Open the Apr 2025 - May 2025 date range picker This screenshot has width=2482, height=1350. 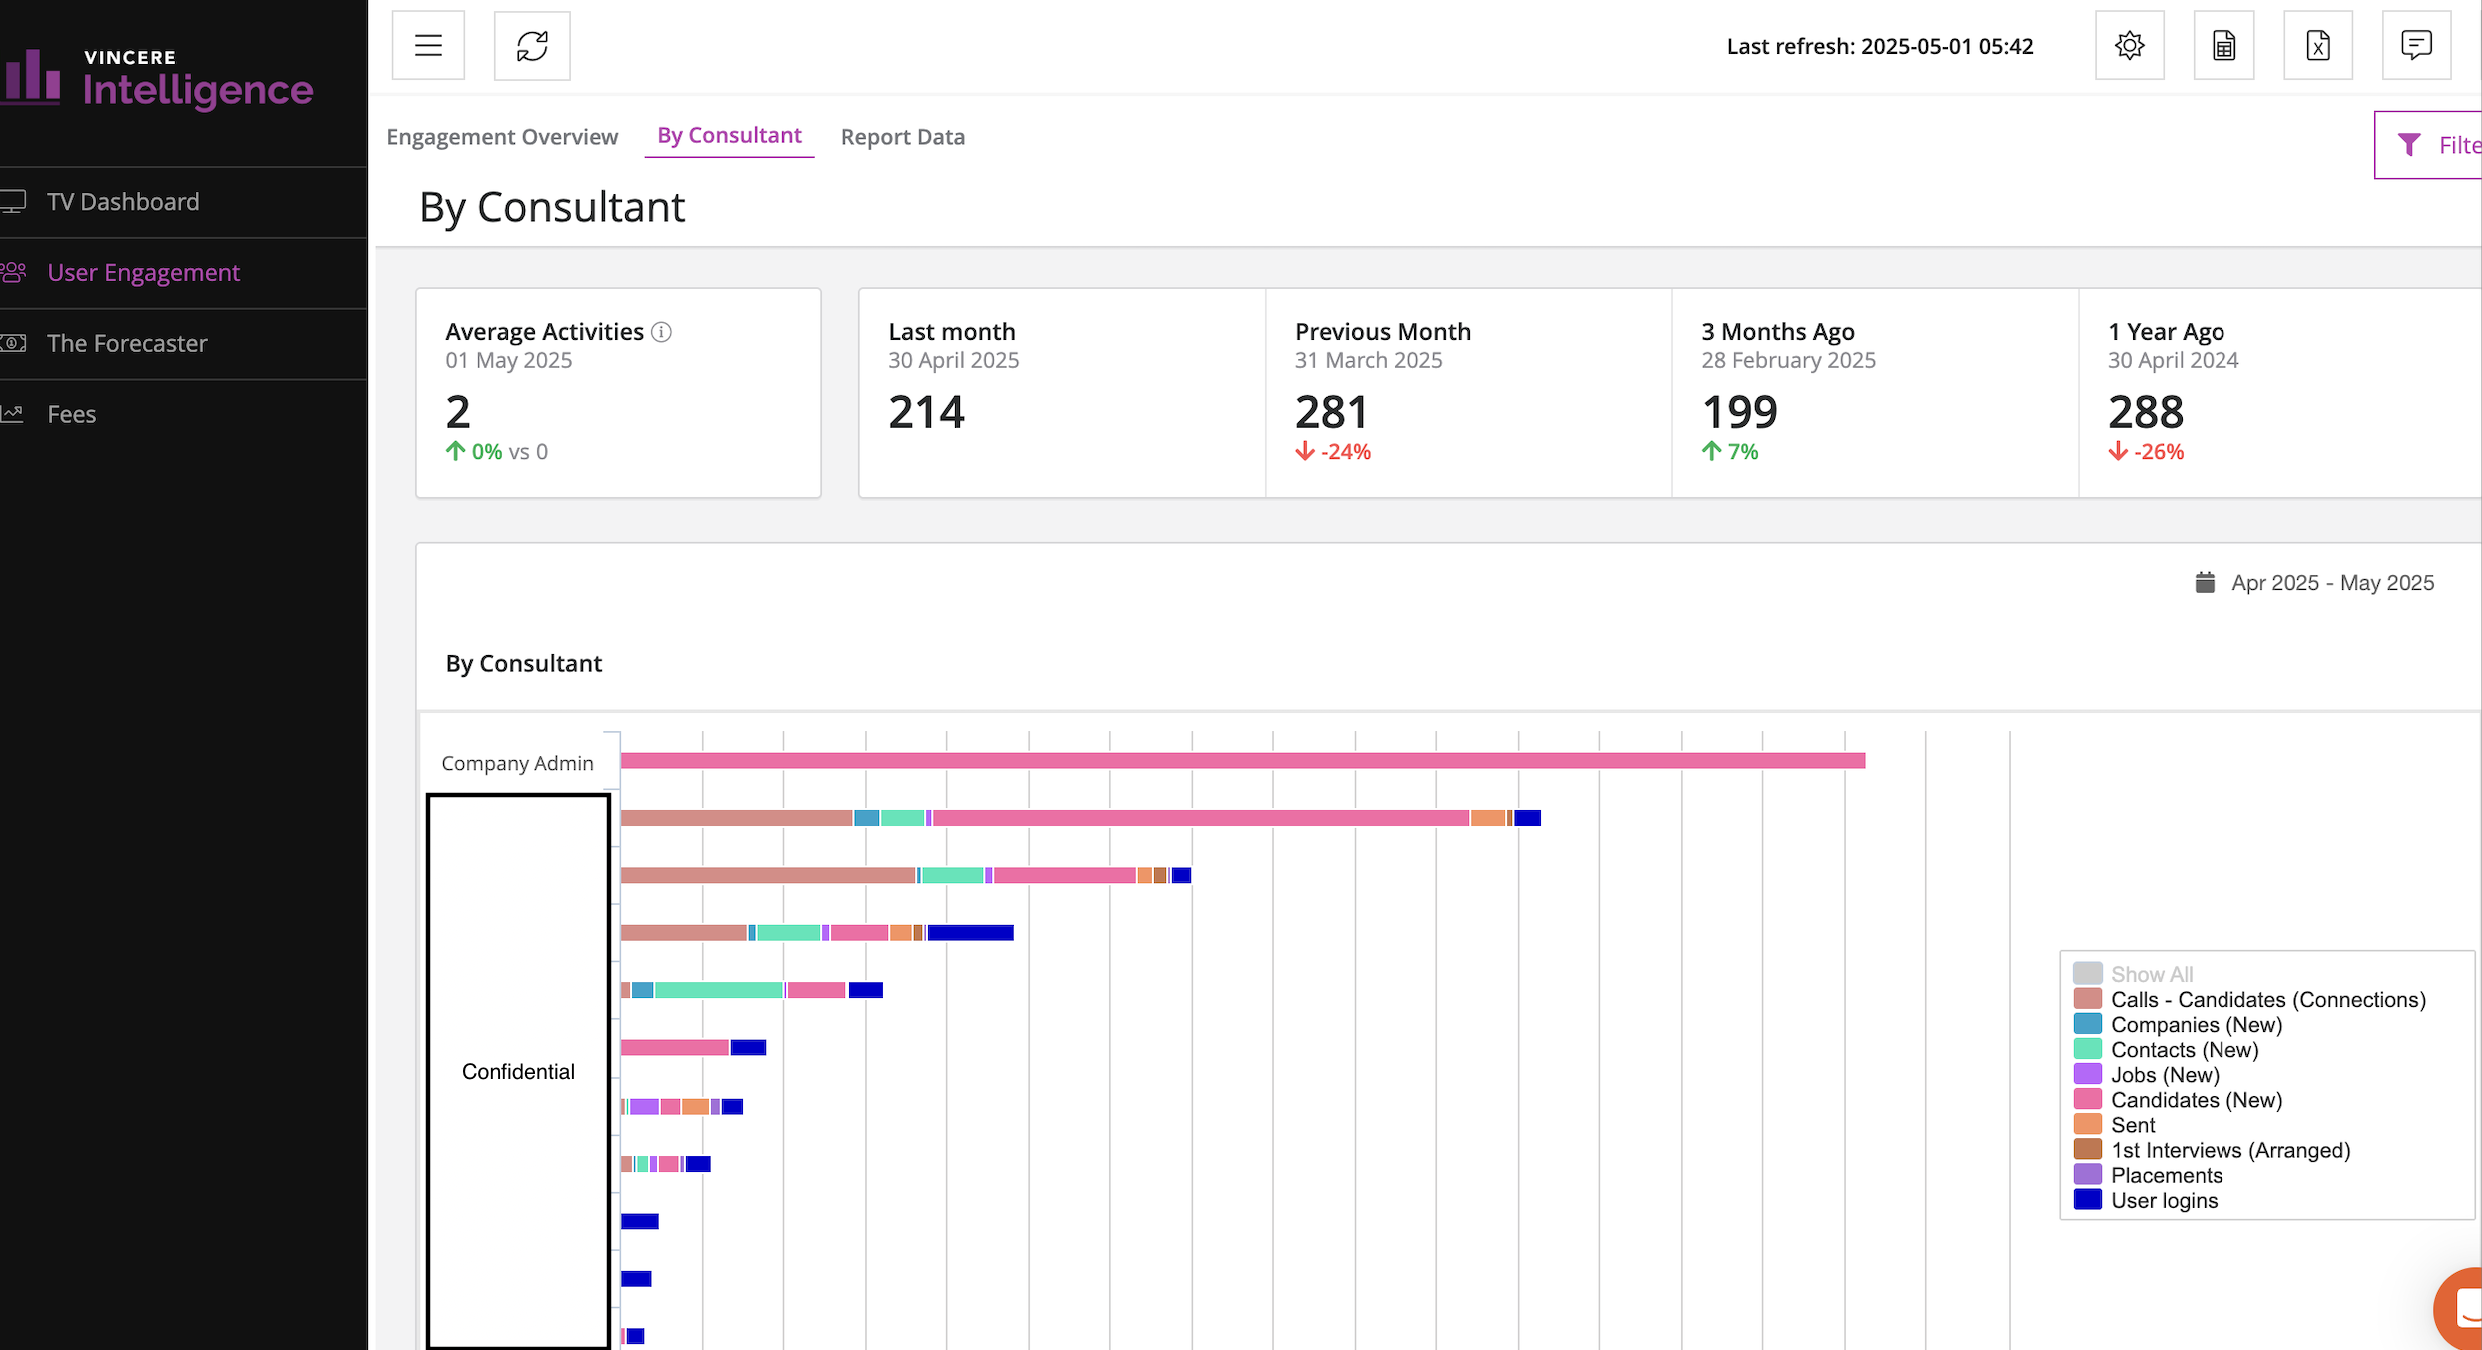click(2332, 583)
